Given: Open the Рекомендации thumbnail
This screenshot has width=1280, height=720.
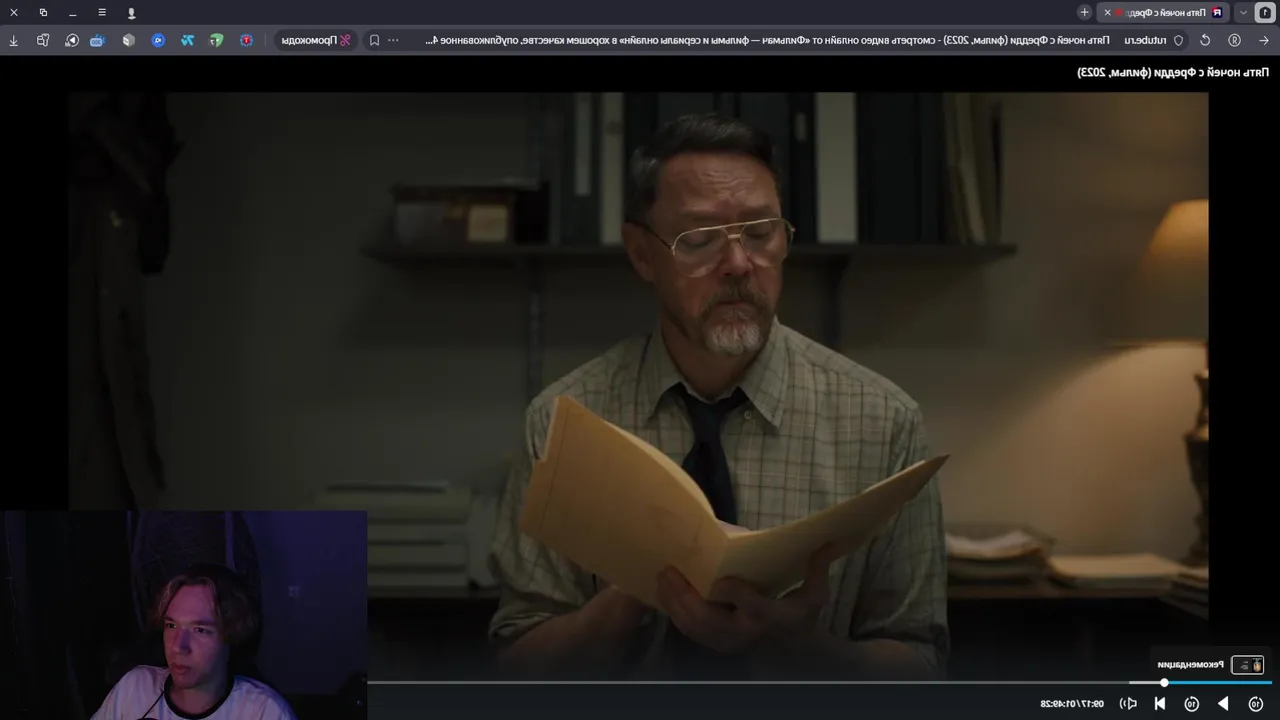Looking at the screenshot, I should coord(1248,665).
